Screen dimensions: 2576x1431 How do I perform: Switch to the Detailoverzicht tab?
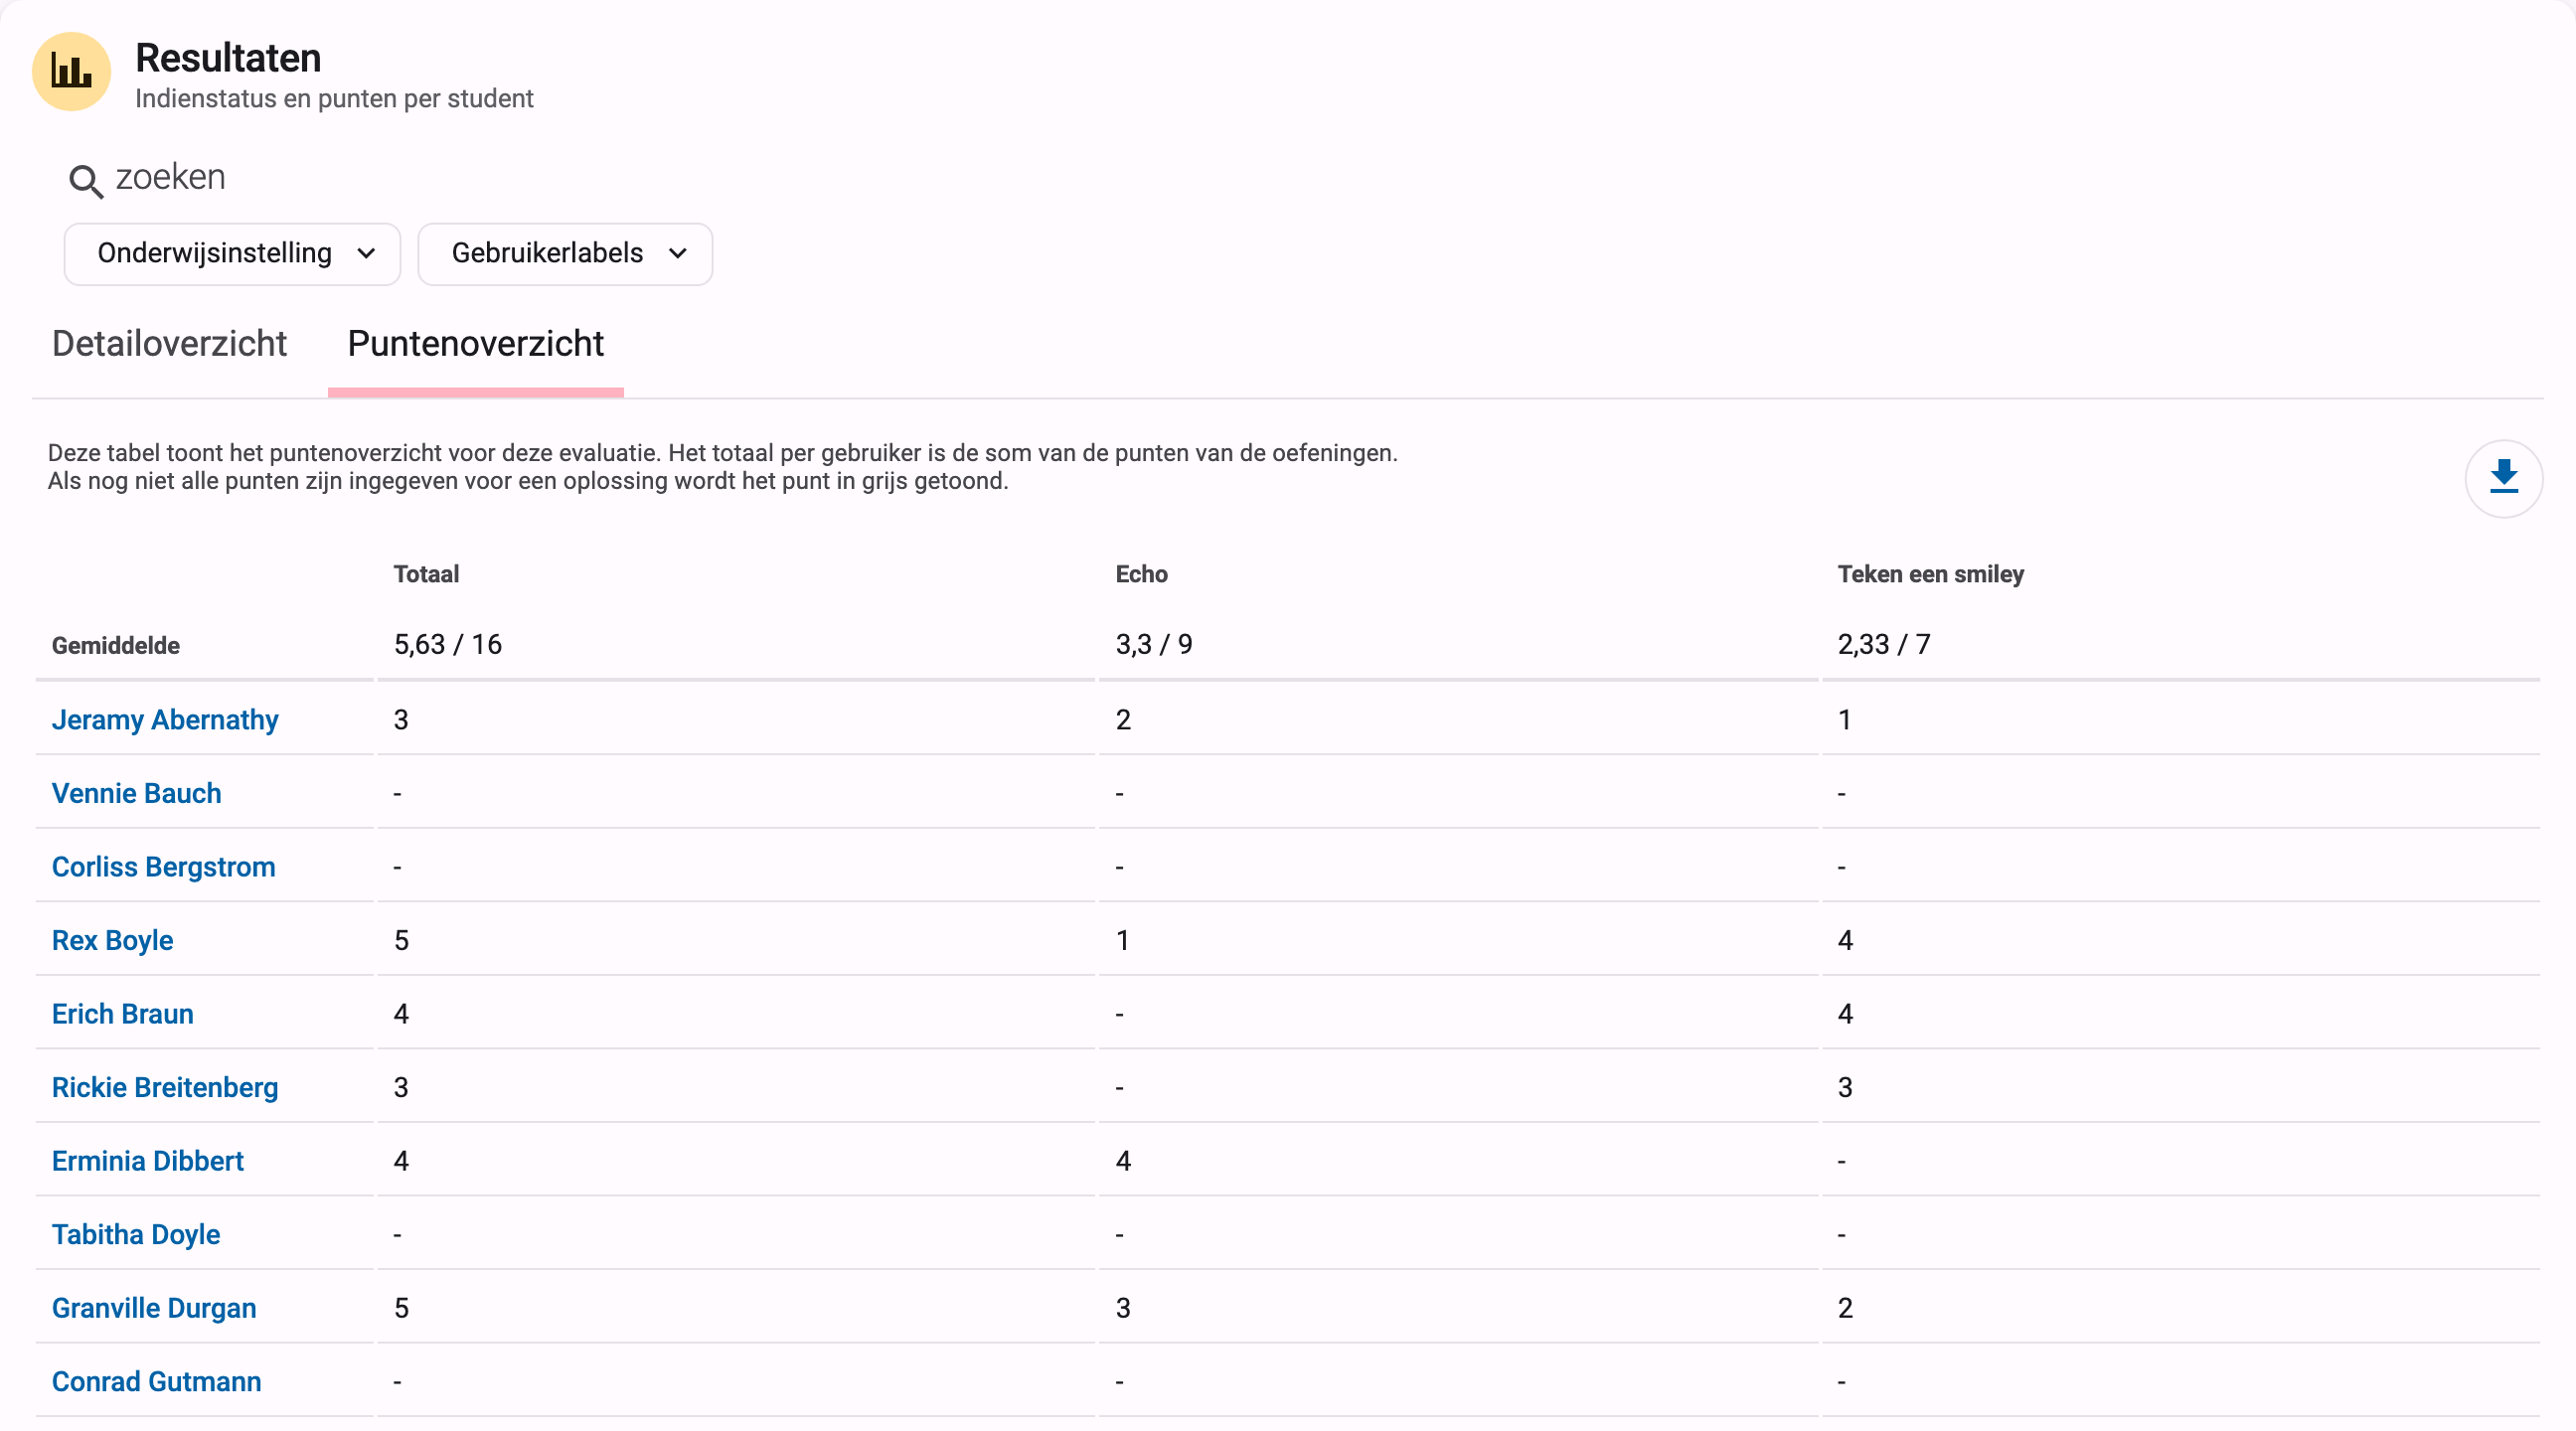(x=169, y=344)
